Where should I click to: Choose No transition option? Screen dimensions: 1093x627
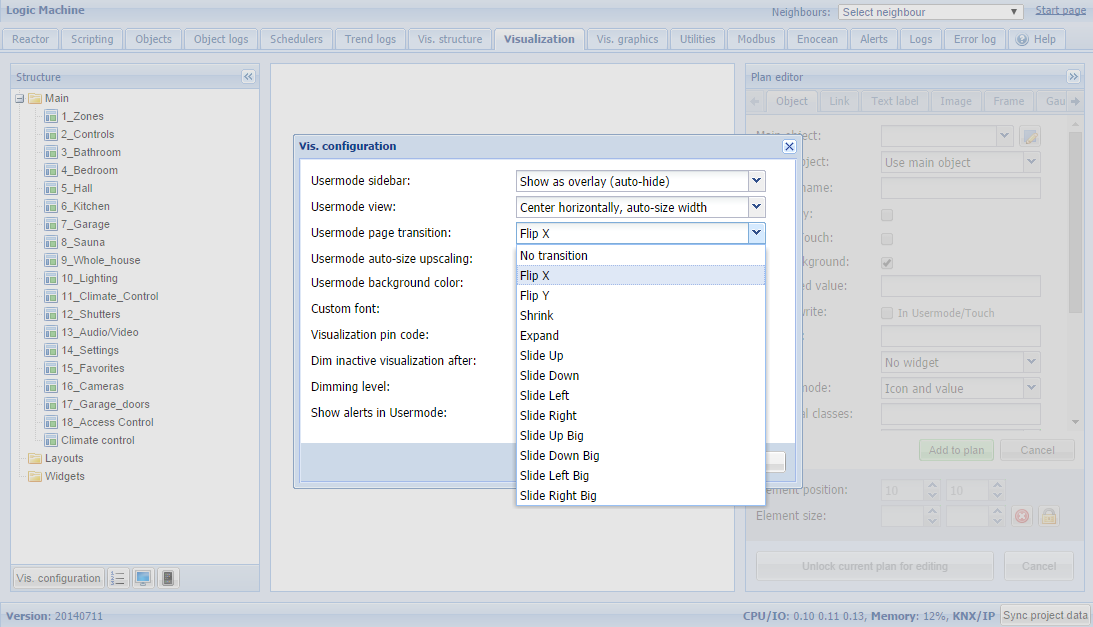[x=641, y=256]
